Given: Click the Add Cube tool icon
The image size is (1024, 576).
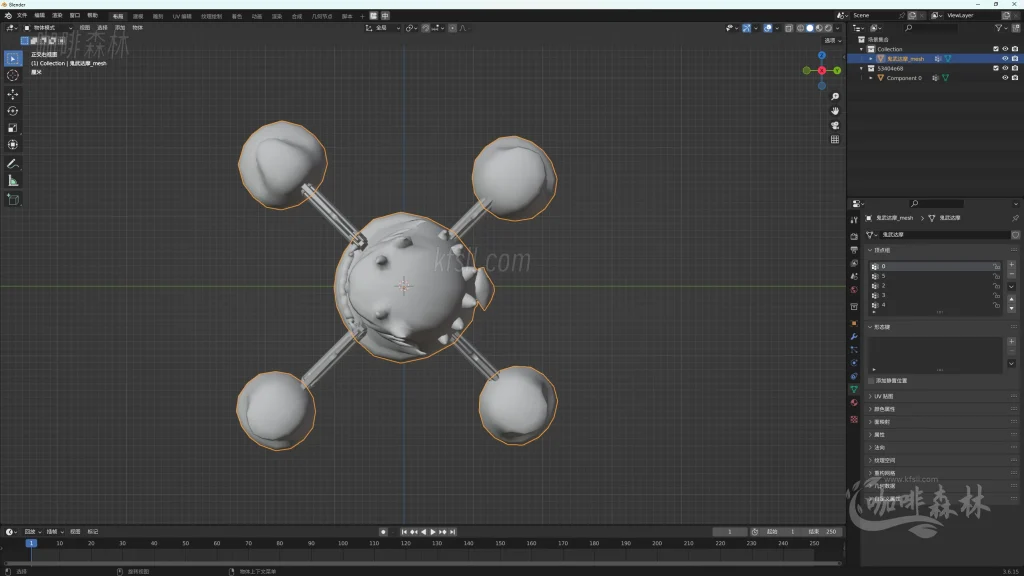Looking at the screenshot, I should [x=13, y=199].
